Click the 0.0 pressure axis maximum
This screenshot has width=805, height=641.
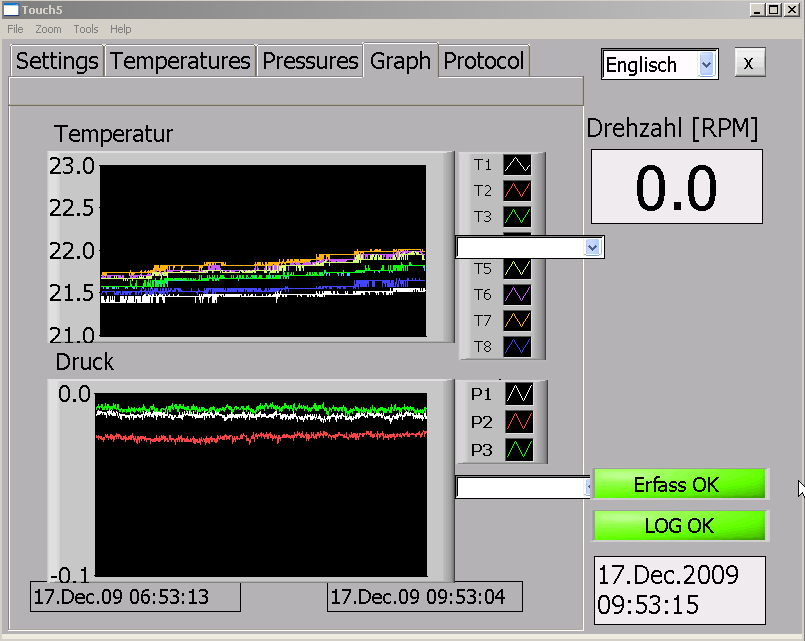(74, 394)
